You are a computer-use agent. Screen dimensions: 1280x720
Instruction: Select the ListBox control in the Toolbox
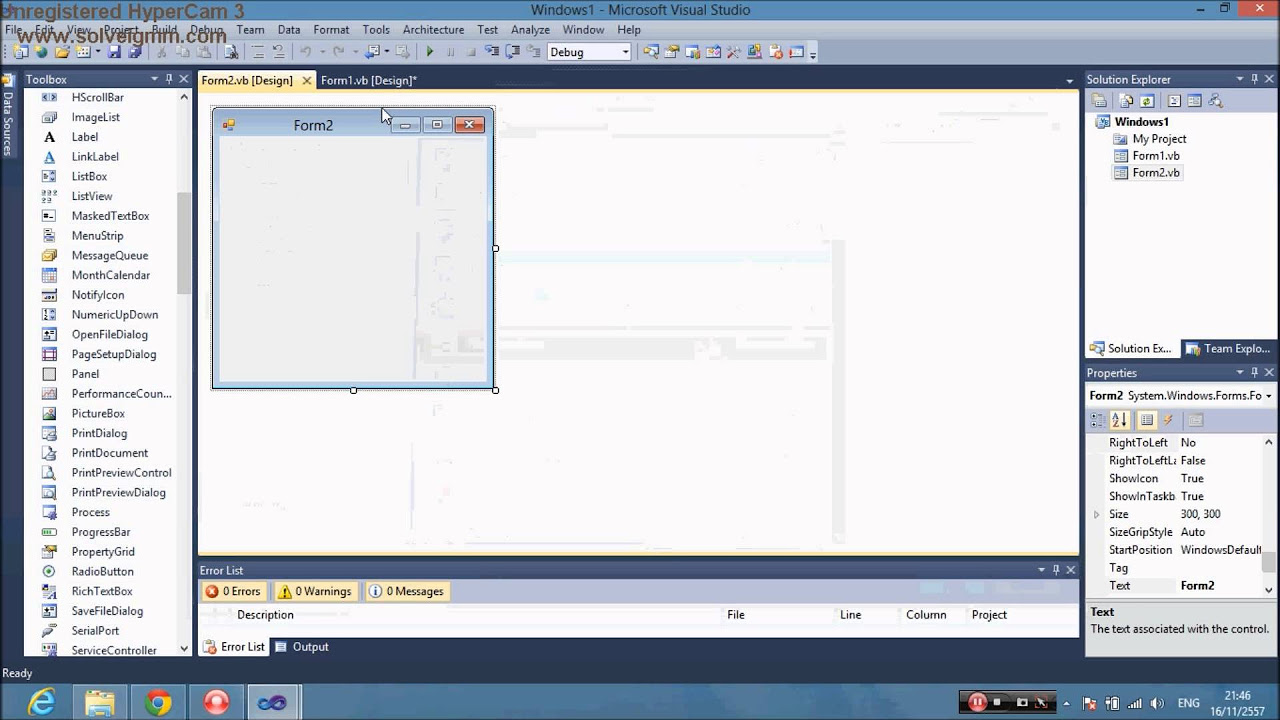[89, 176]
